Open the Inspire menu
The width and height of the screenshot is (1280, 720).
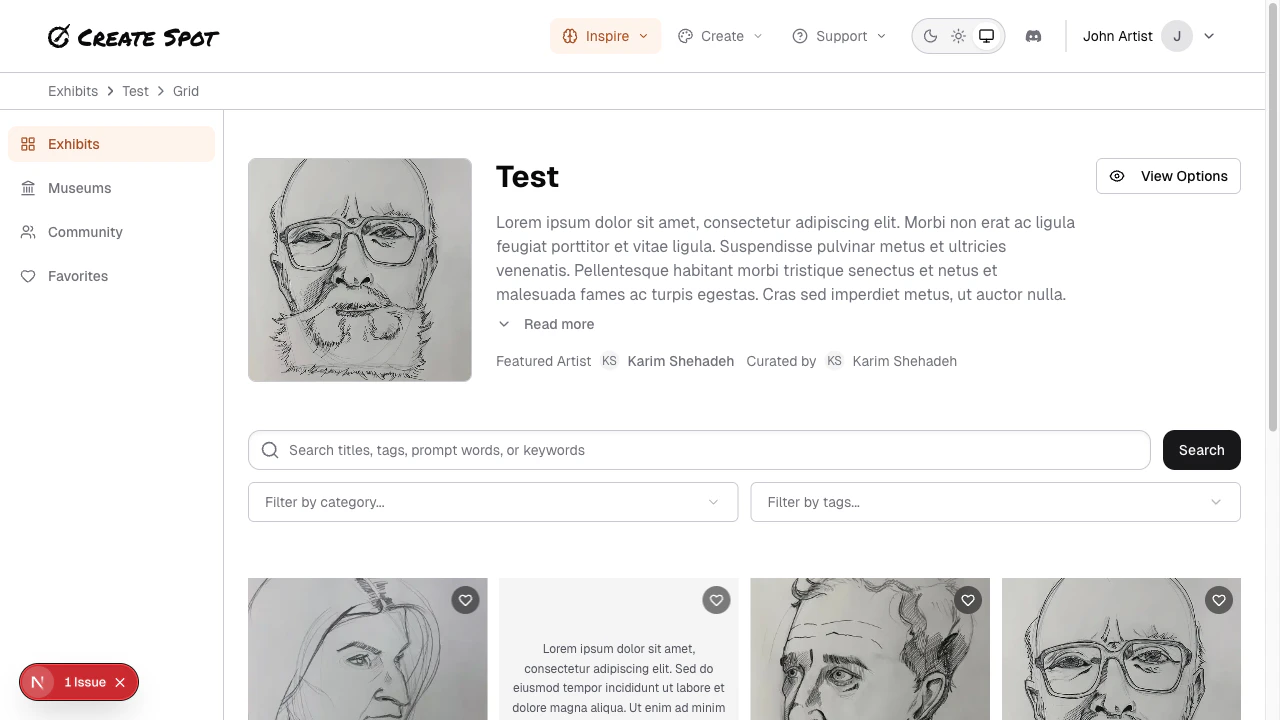click(606, 35)
